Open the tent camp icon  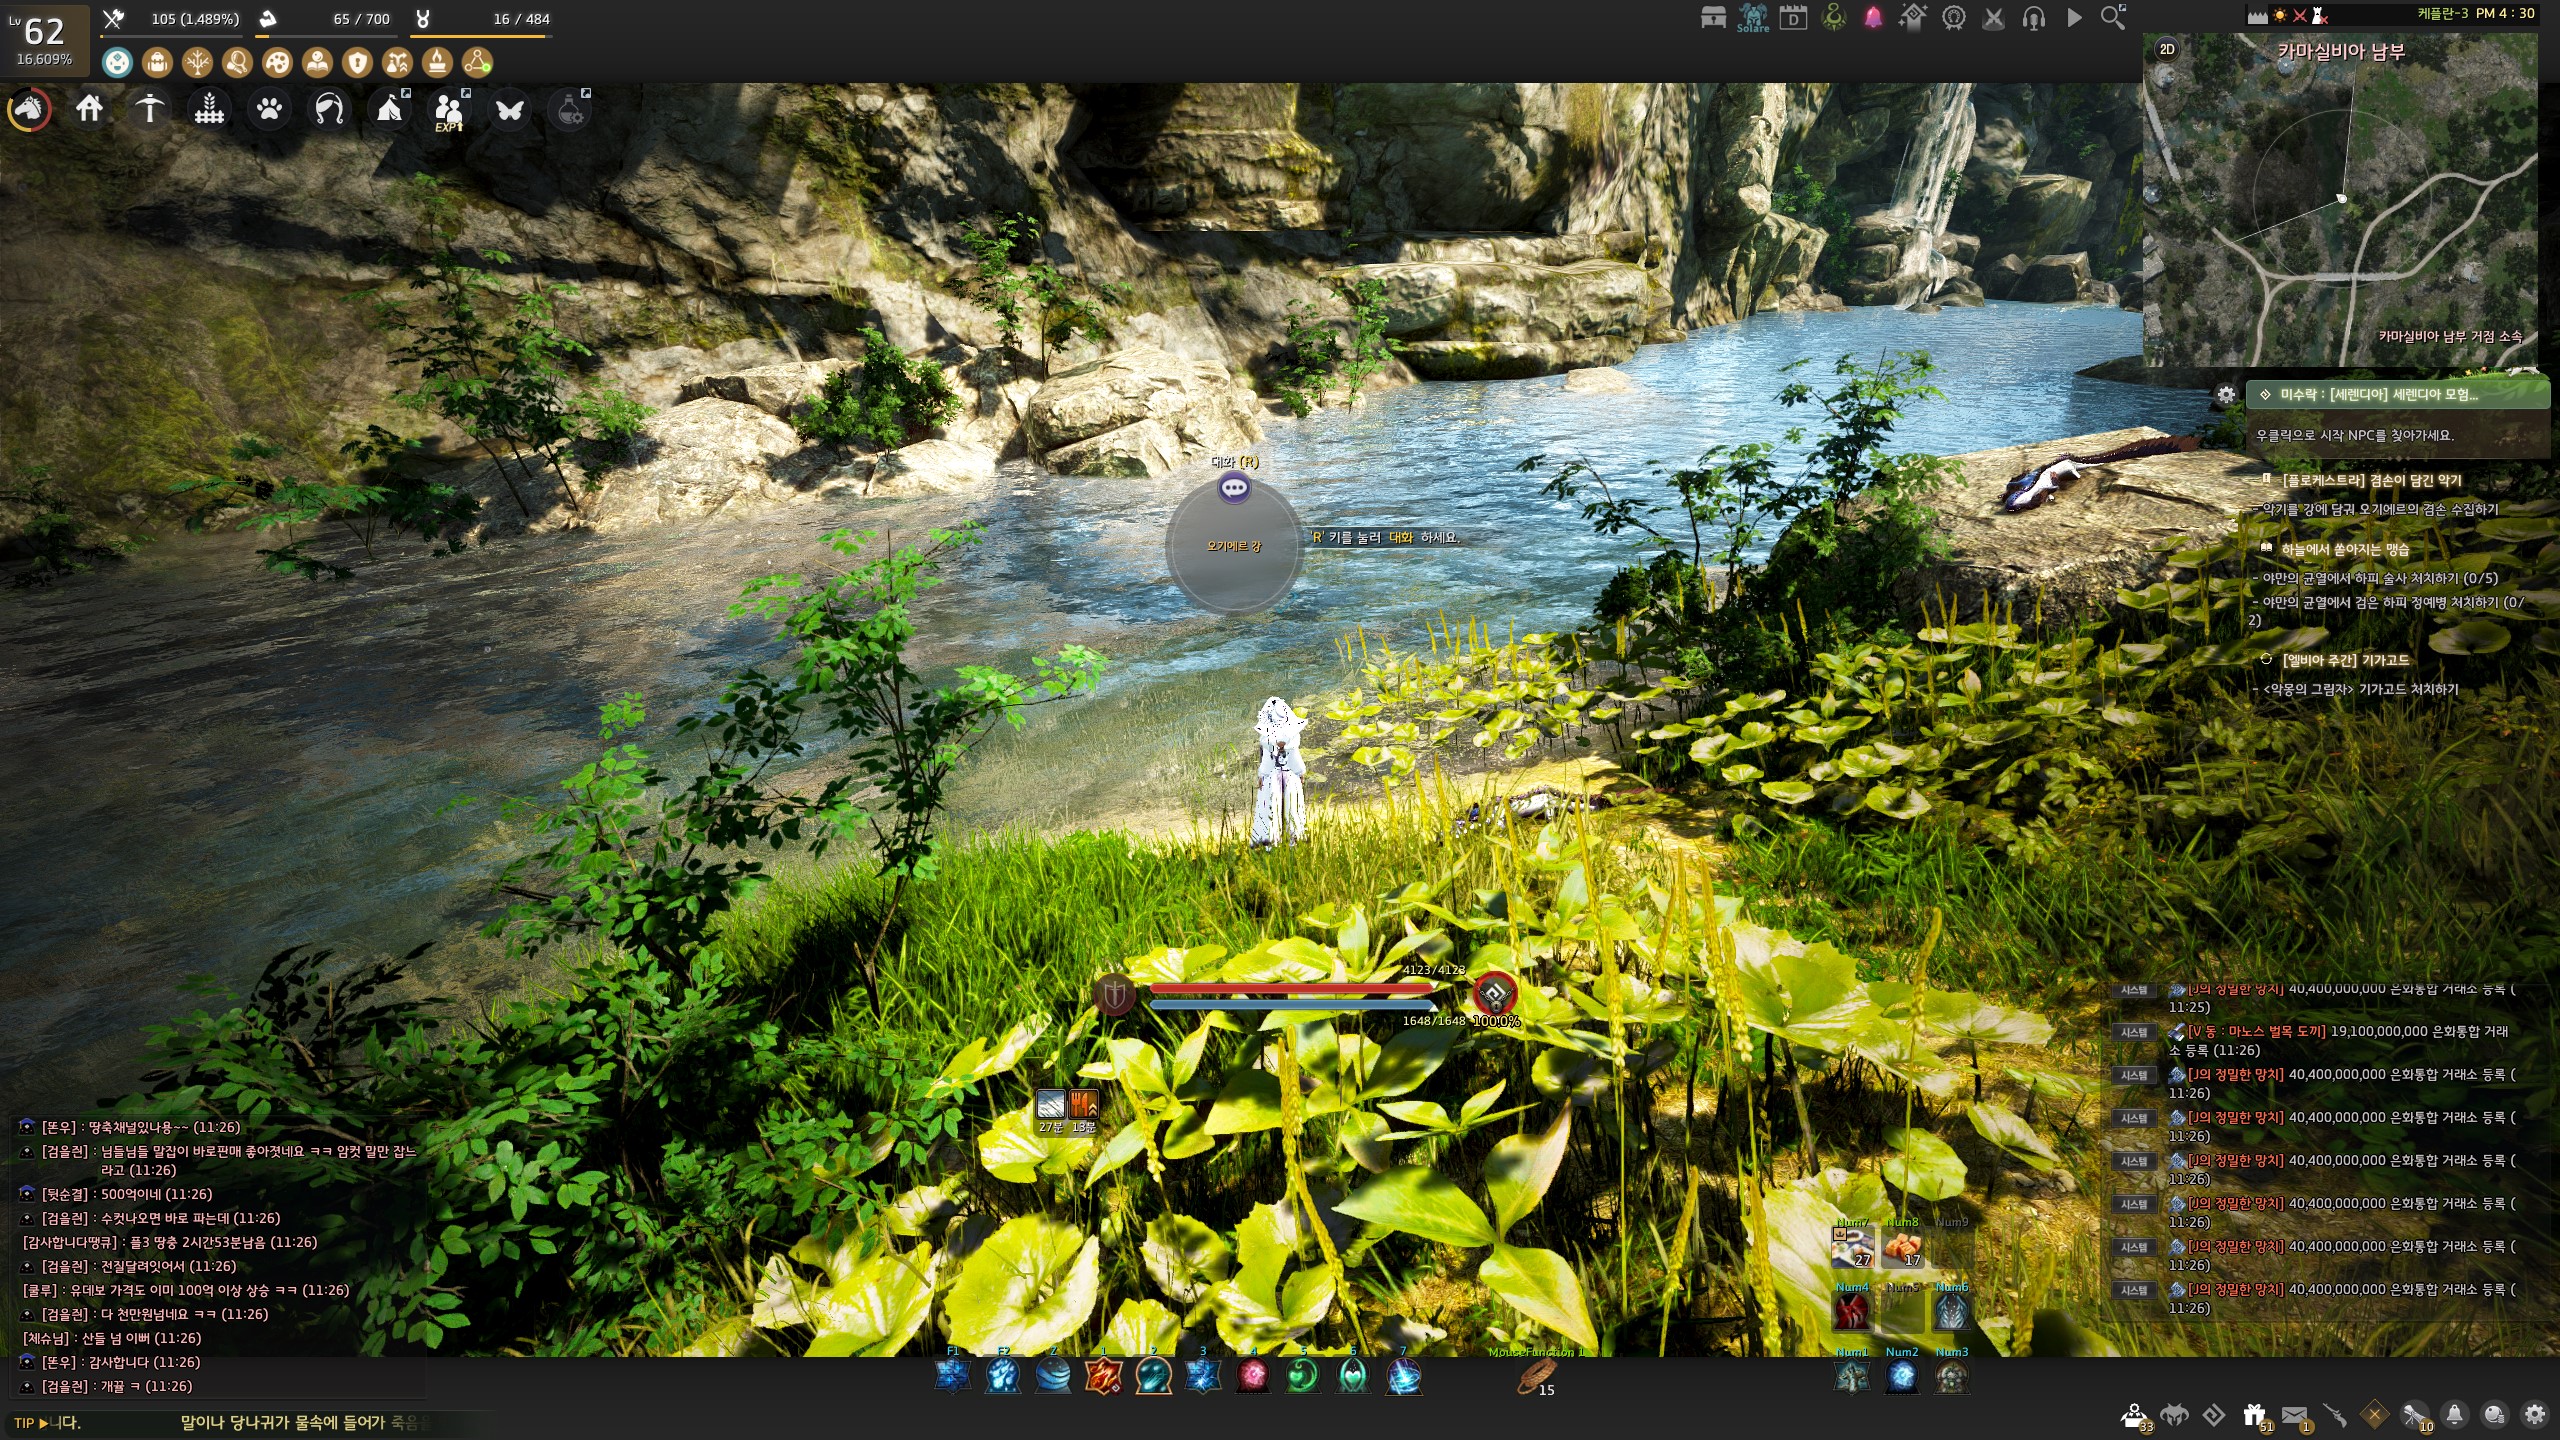[x=390, y=108]
